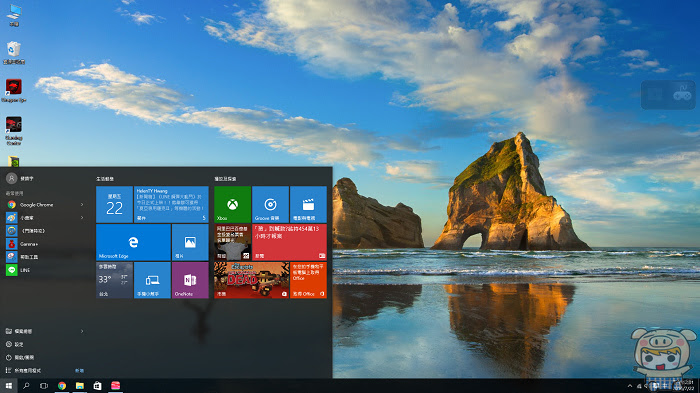
Task: Expand File Explorer jump list arrow
Action: pyautogui.click(x=82, y=331)
